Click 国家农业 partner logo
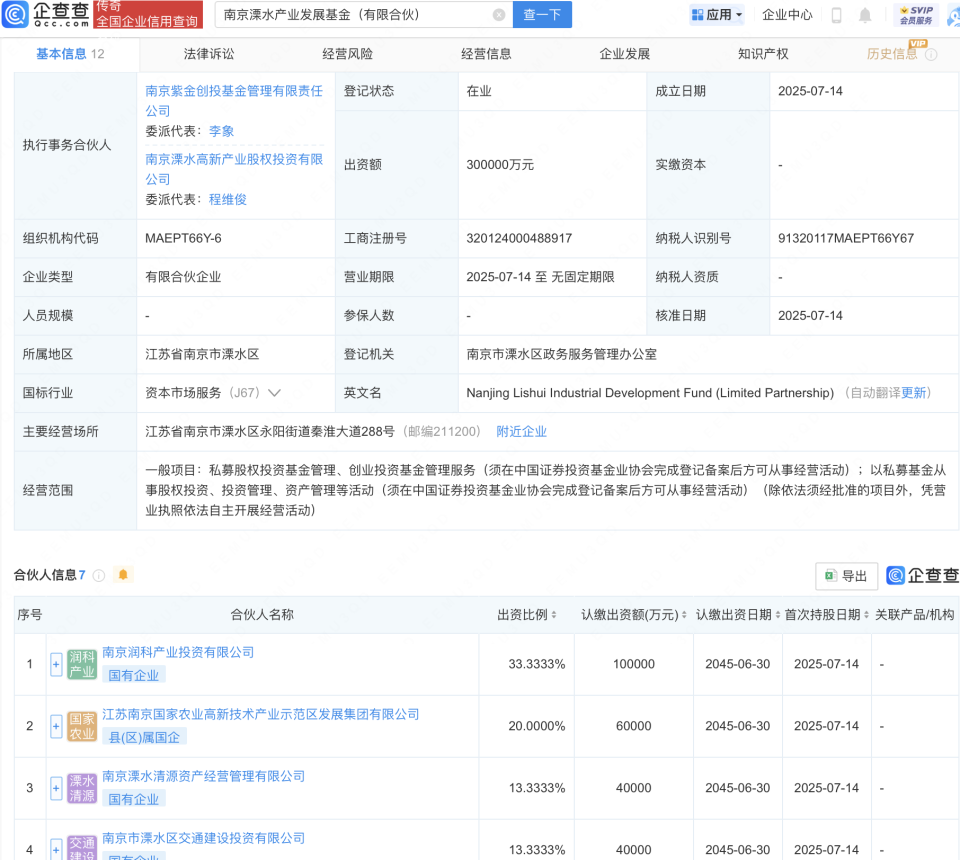 81,726
